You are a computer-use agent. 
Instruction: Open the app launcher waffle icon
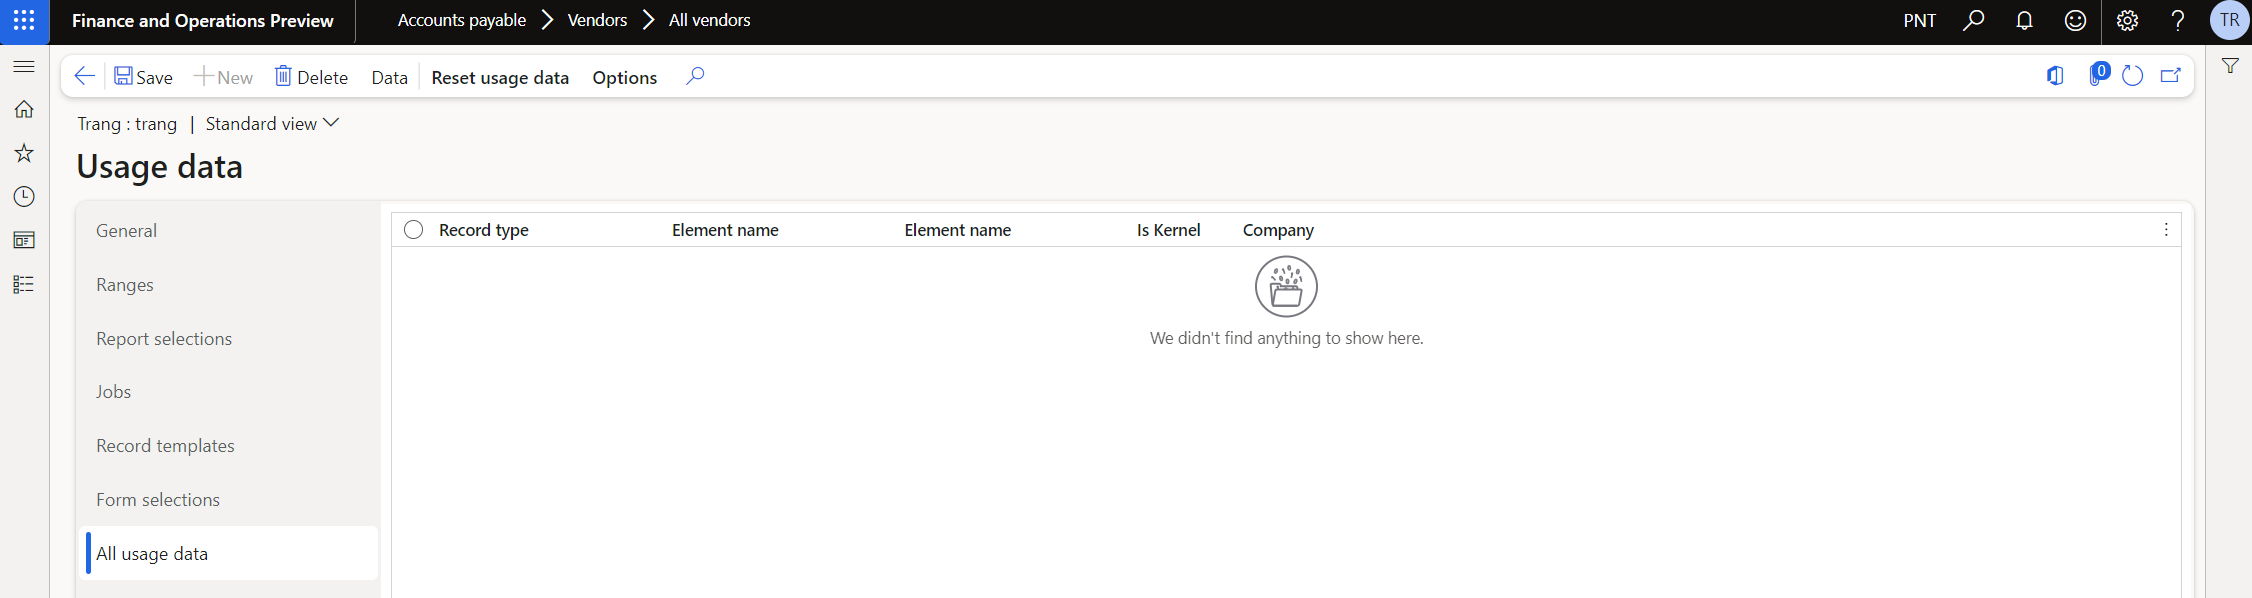pyautogui.click(x=24, y=20)
